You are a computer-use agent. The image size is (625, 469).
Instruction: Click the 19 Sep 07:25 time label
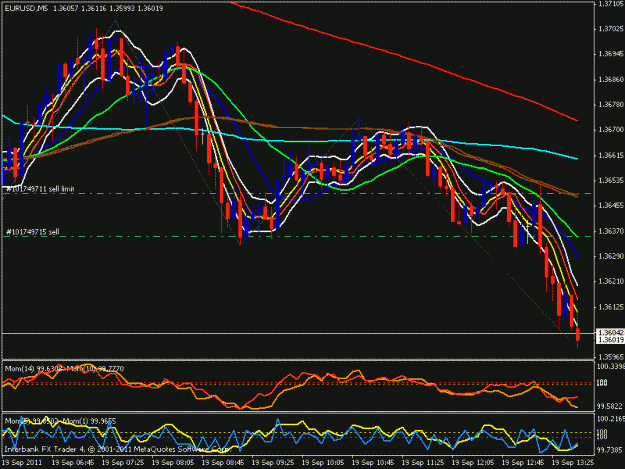click(x=123, y=463)
